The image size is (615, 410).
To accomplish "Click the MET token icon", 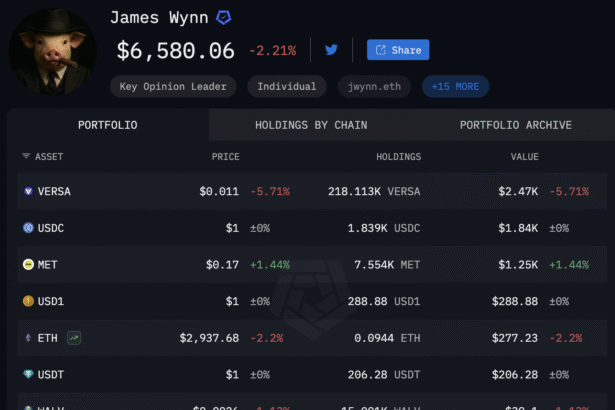I will [x=27, y=264].
